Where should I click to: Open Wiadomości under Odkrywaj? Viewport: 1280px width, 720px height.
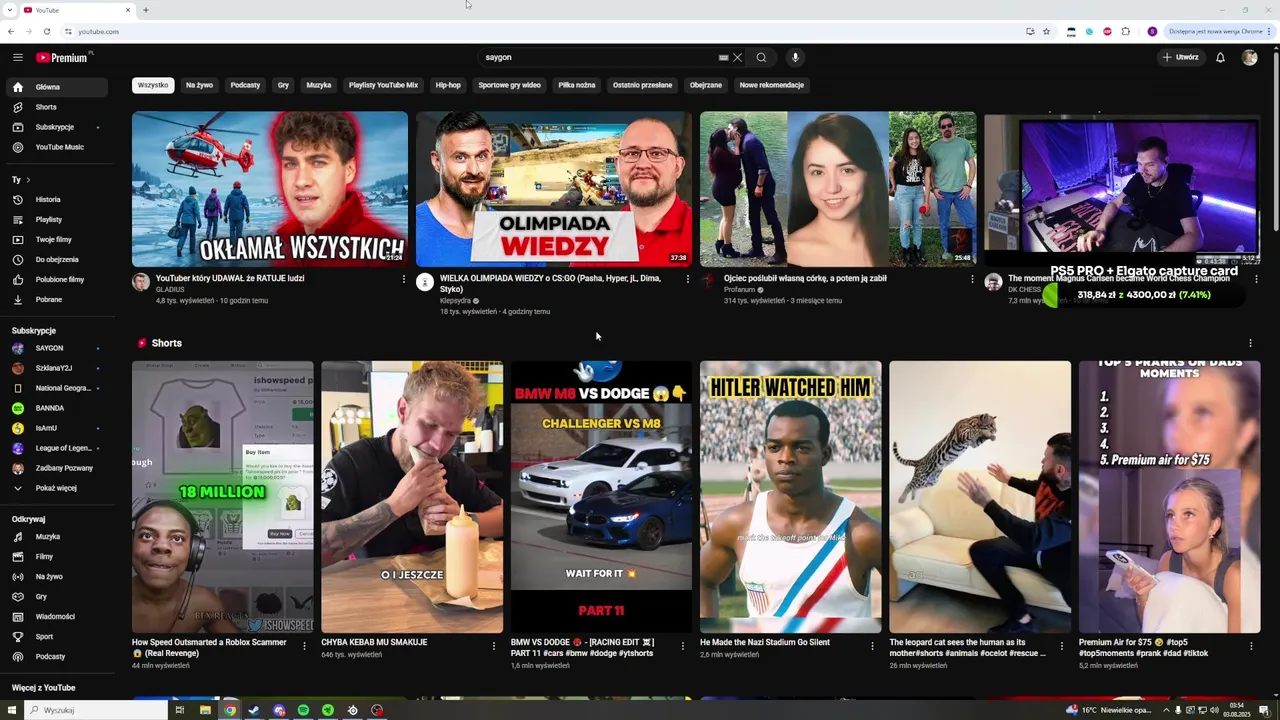point(59,617)
